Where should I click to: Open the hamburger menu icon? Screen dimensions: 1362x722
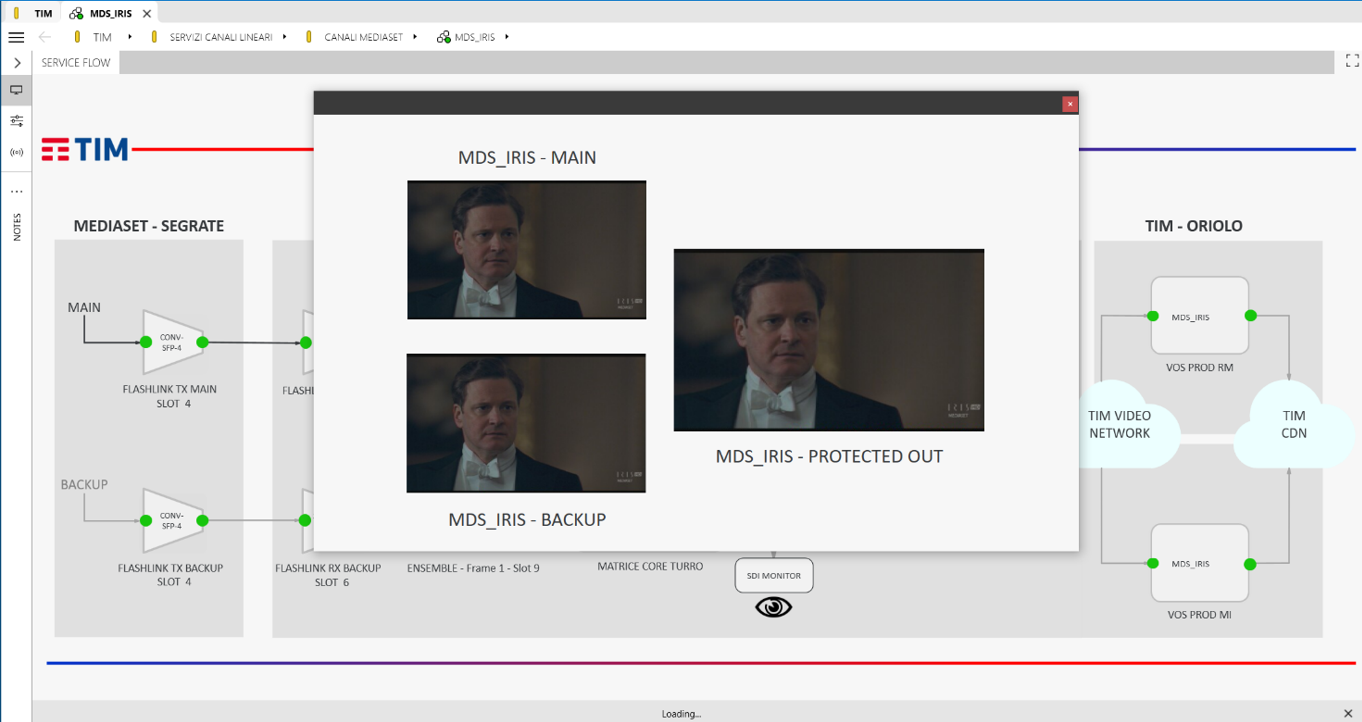point(16,37)
